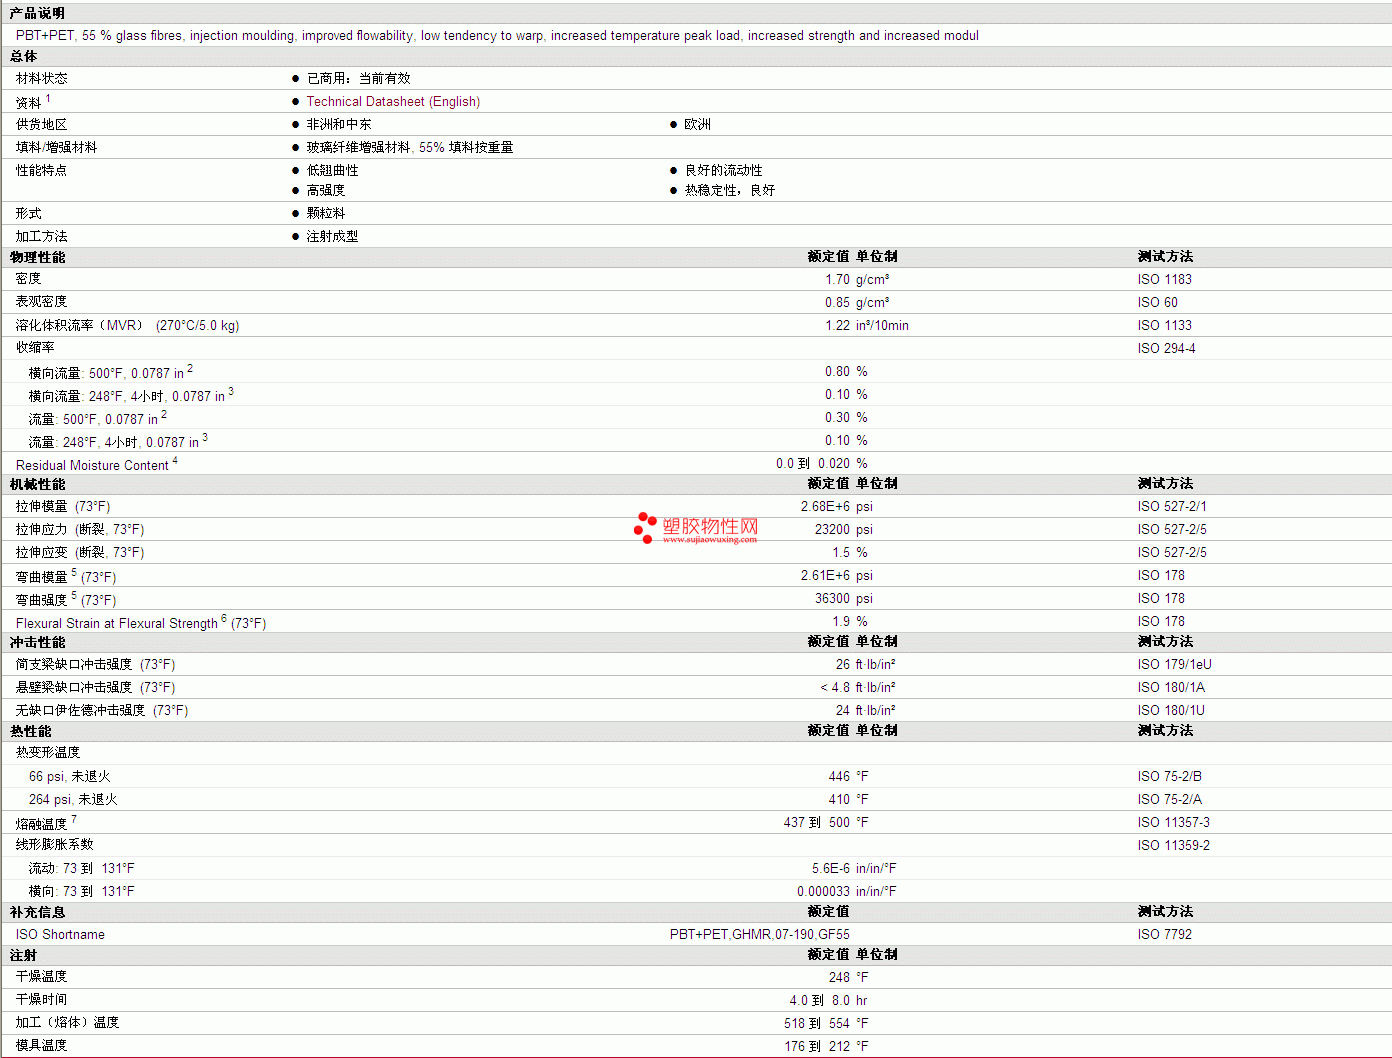Click the 机械性能 section header
Image resolution: width=1392 pixels, height=1058 pixels.
(x=38, y=484)
